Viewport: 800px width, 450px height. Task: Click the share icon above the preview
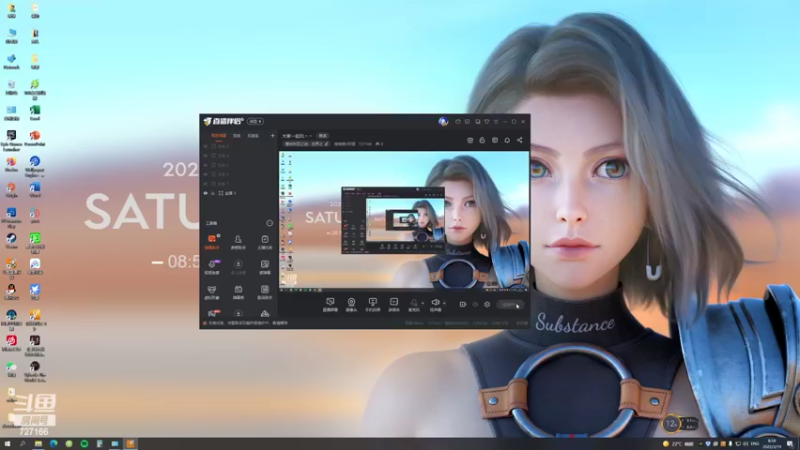(x=519, y=140)
